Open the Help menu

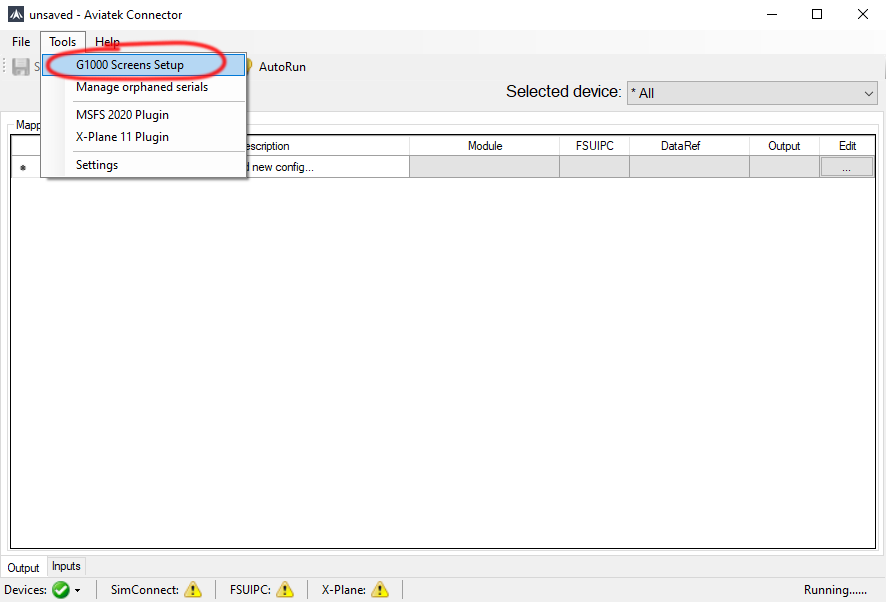click(x=107, y=42)
